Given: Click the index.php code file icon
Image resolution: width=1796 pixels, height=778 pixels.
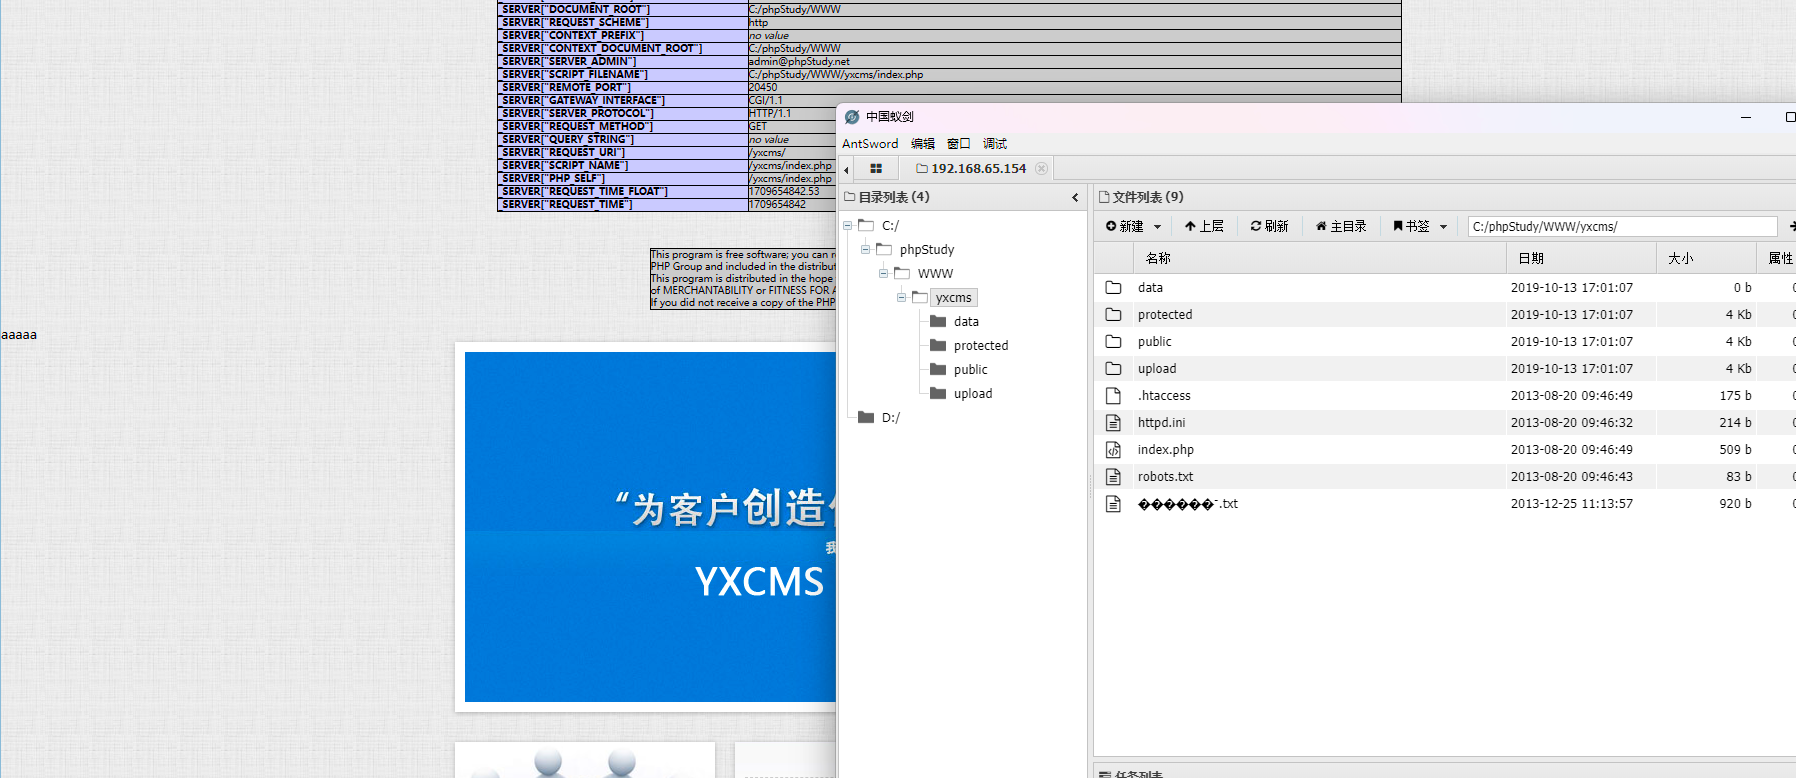Looking at the screenshot, I should [1113, 450].
